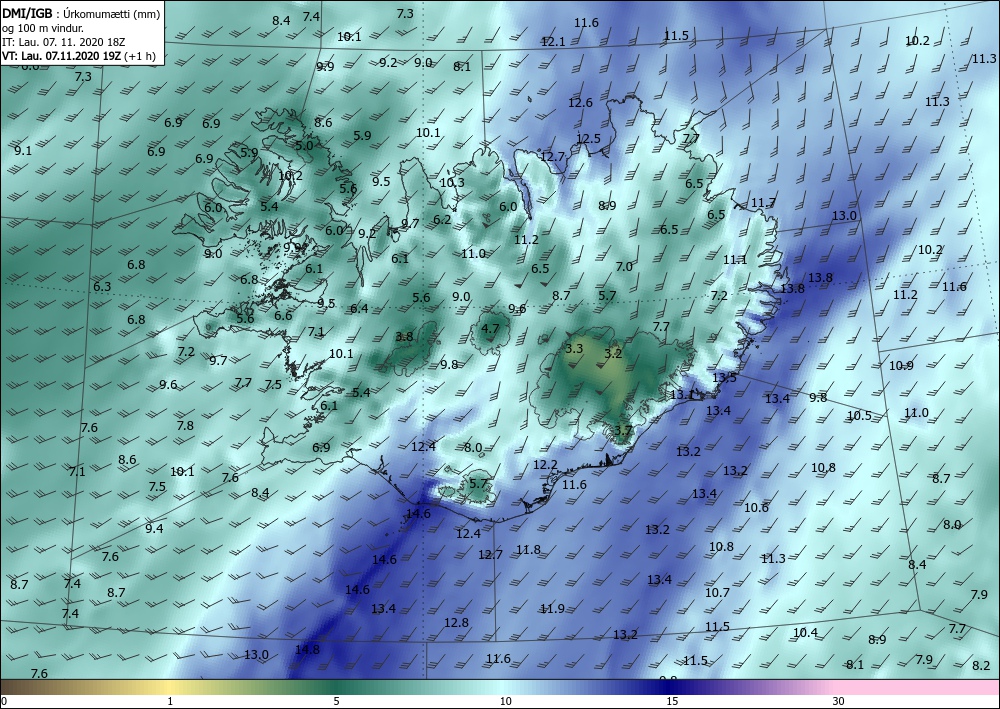Screen dimensions: 1000x709
Task: Click the map value 6.3
Action: 102,286
